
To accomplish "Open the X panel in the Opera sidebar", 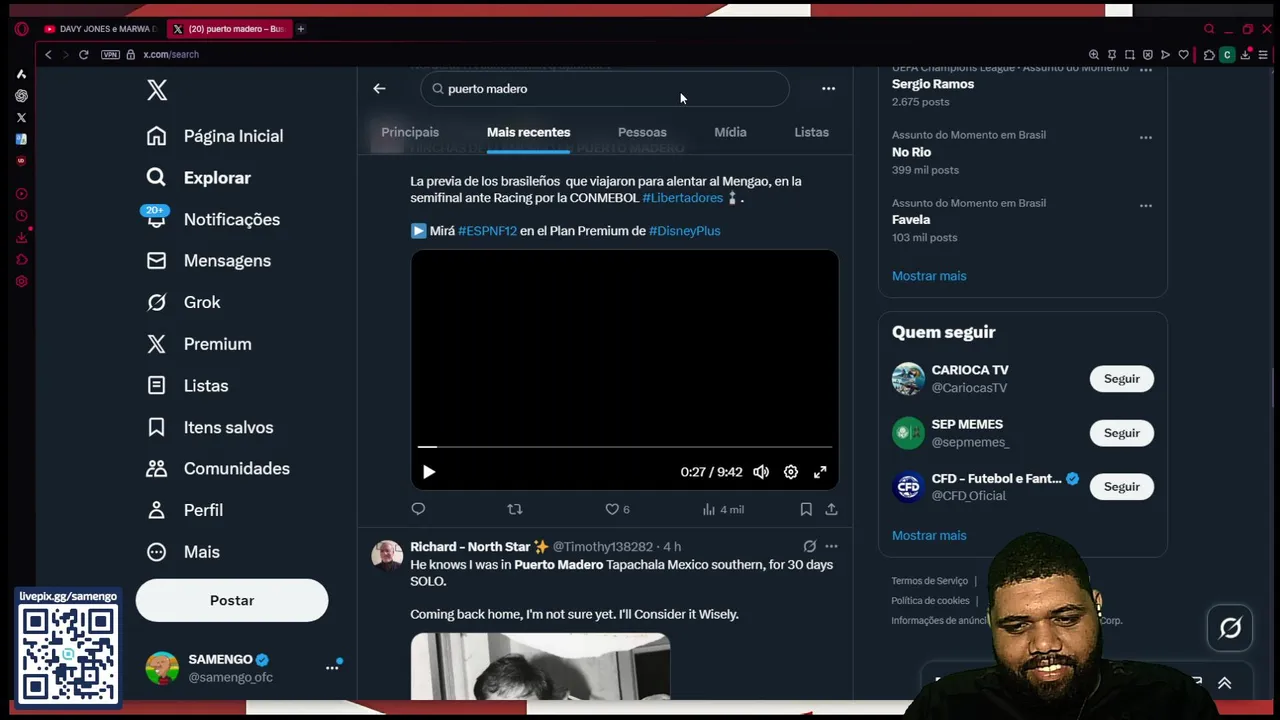I will click(21, 118).
